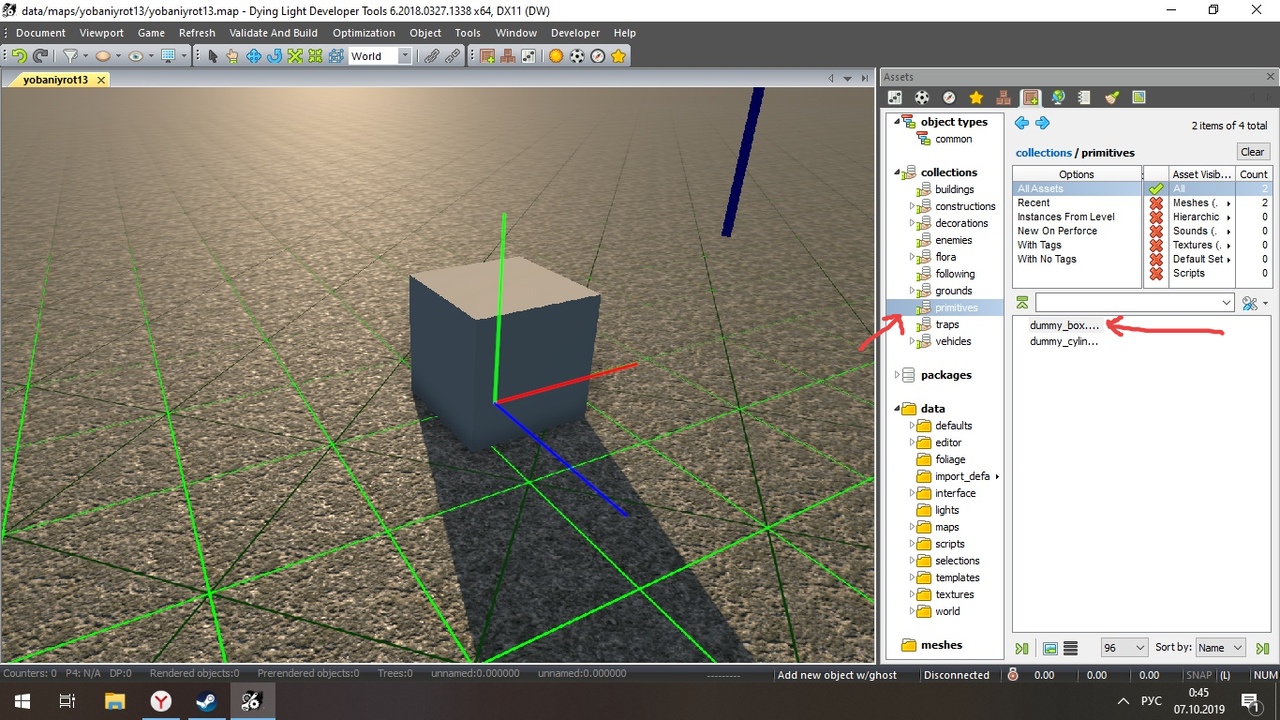Click the main toolbar yellow star icon

[x=619, y=56]
